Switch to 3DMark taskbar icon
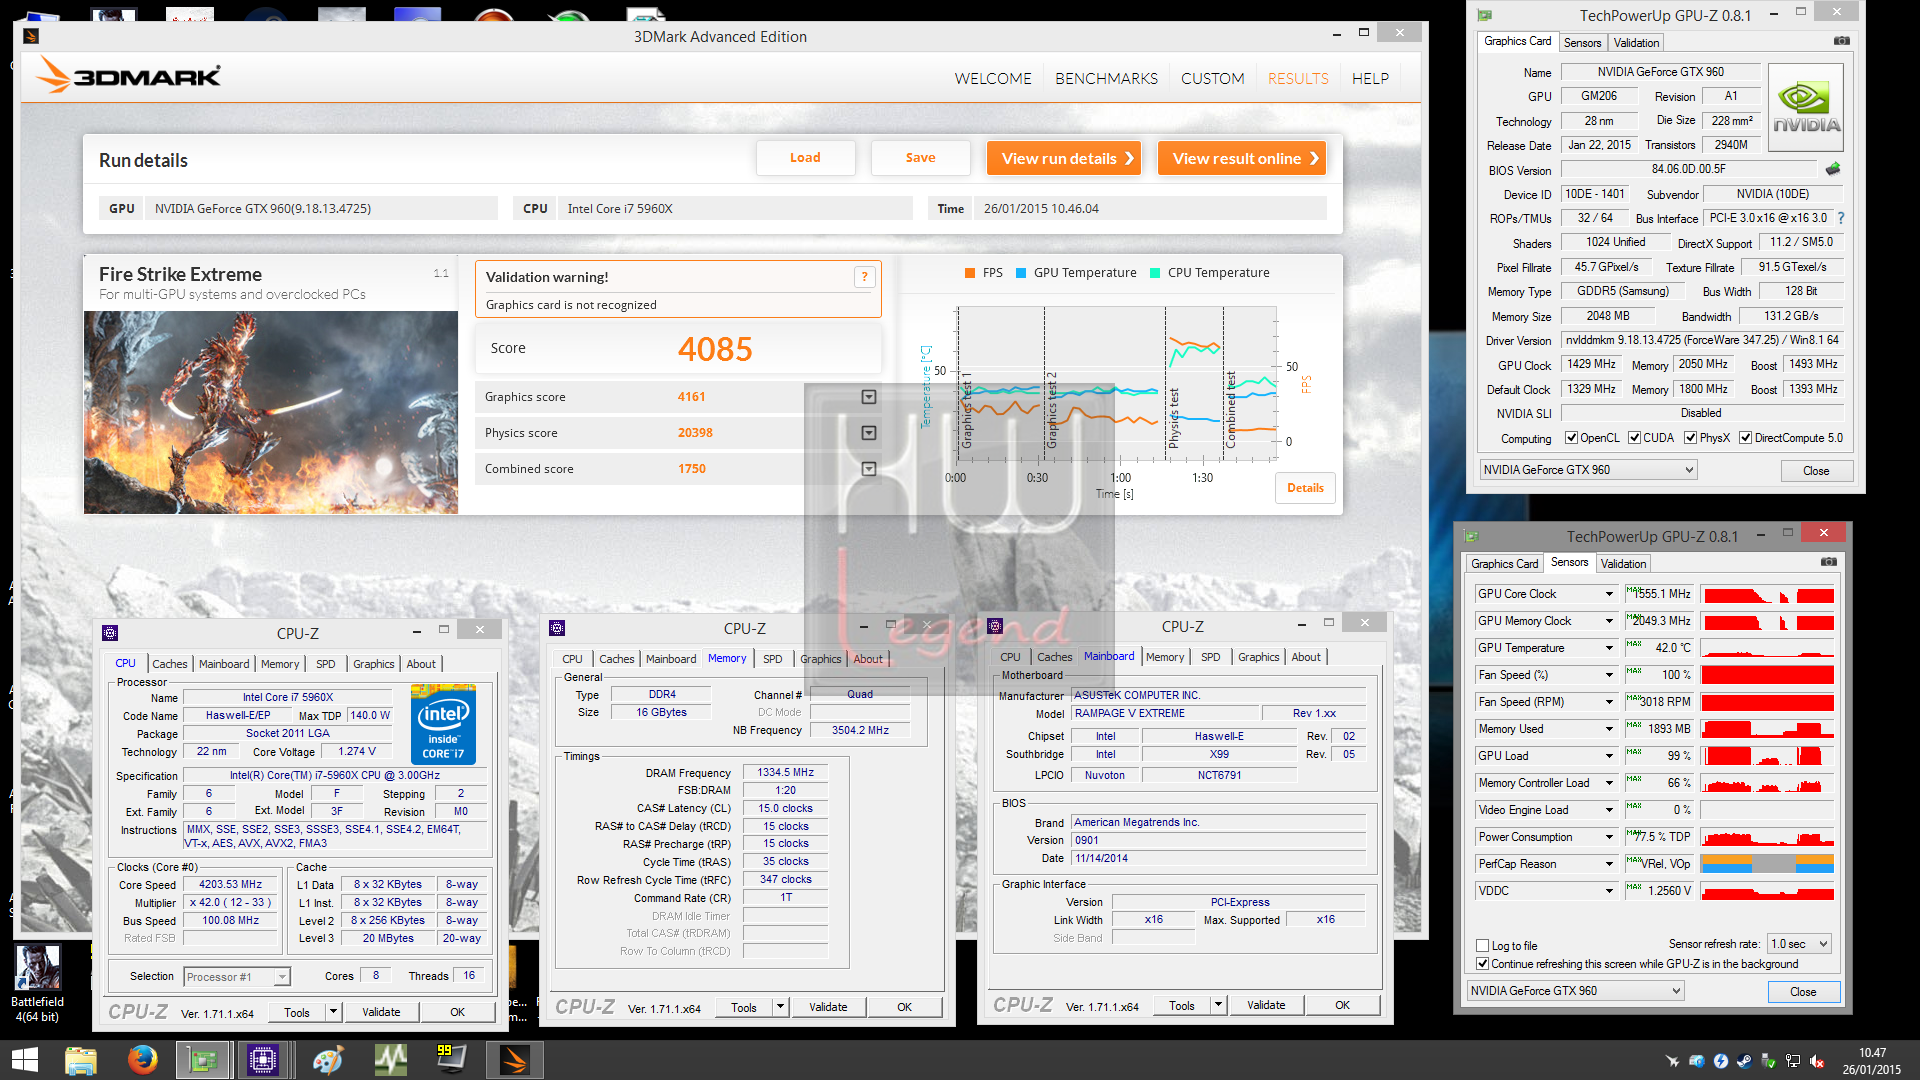This screenshot has height=1080, width=1920. pyautogui.click(x=514, y=1060)
